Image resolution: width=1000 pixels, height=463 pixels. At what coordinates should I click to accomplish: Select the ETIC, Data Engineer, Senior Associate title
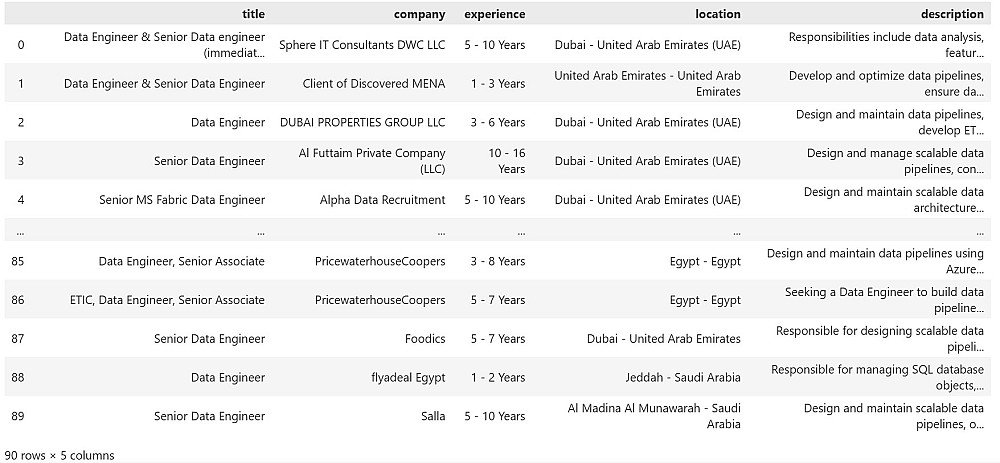pyautogui.click(x=167, y=300)
